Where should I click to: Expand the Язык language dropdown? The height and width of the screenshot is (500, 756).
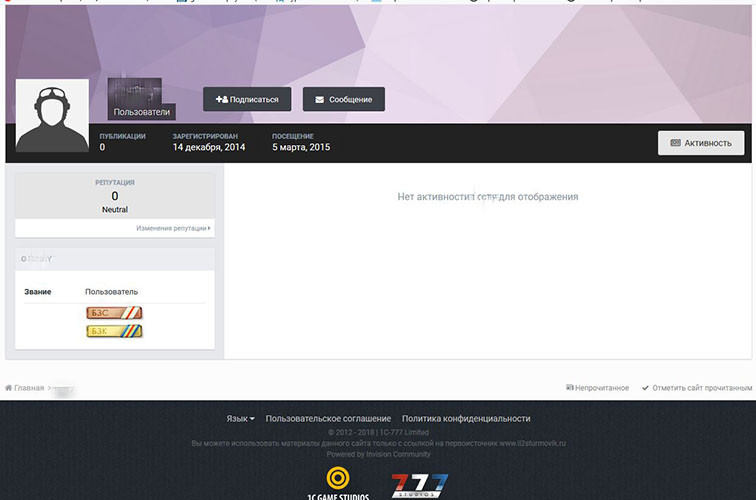tap(240, 419)
